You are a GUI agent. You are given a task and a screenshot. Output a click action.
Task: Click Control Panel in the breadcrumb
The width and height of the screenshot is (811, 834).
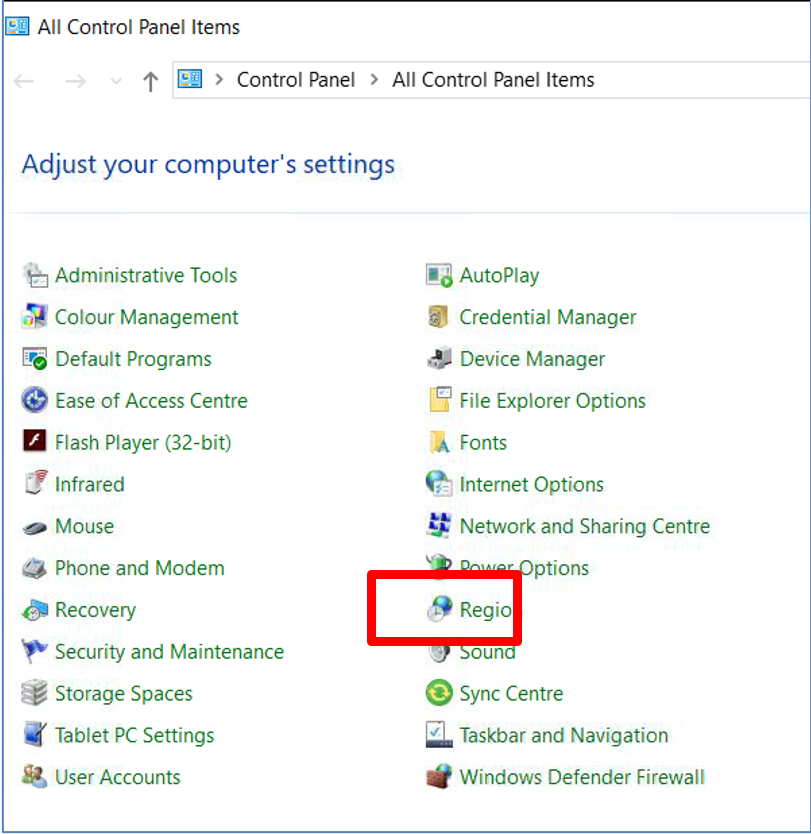point(295,80)
